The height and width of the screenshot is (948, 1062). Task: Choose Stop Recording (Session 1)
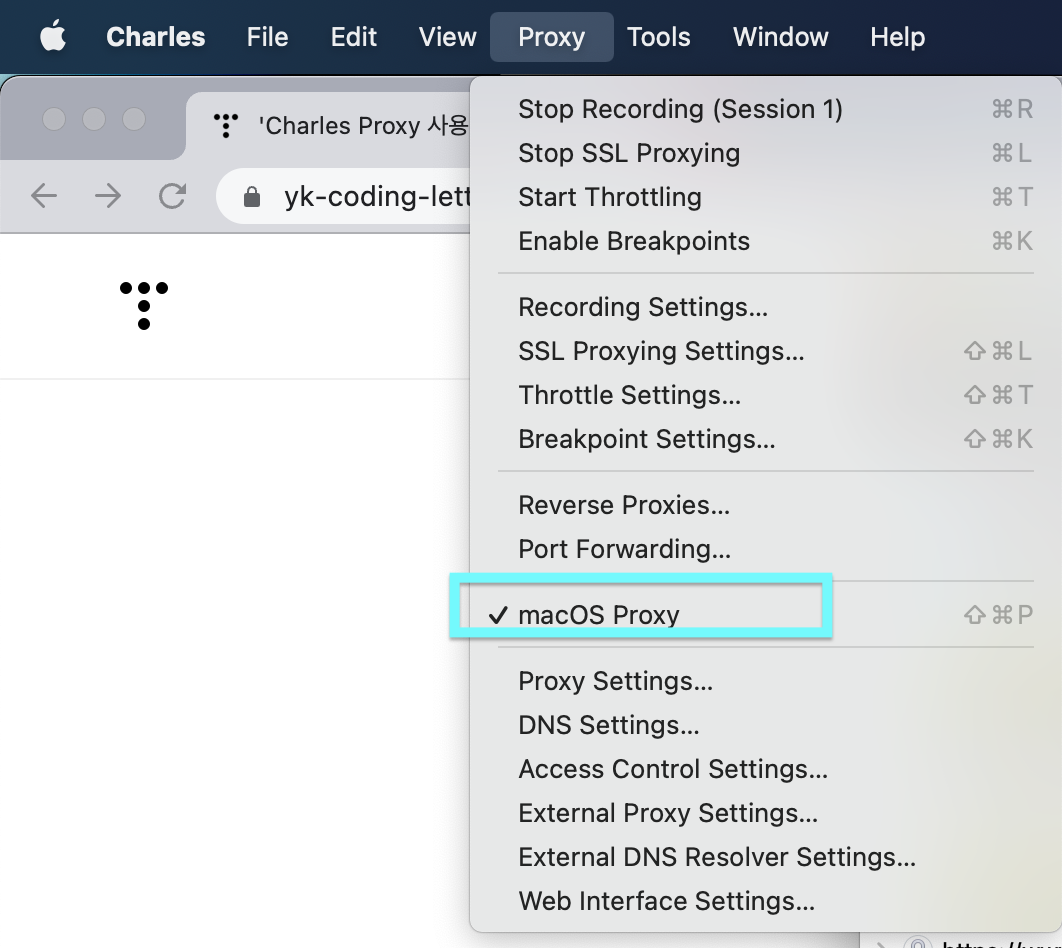tap(765, 109)
